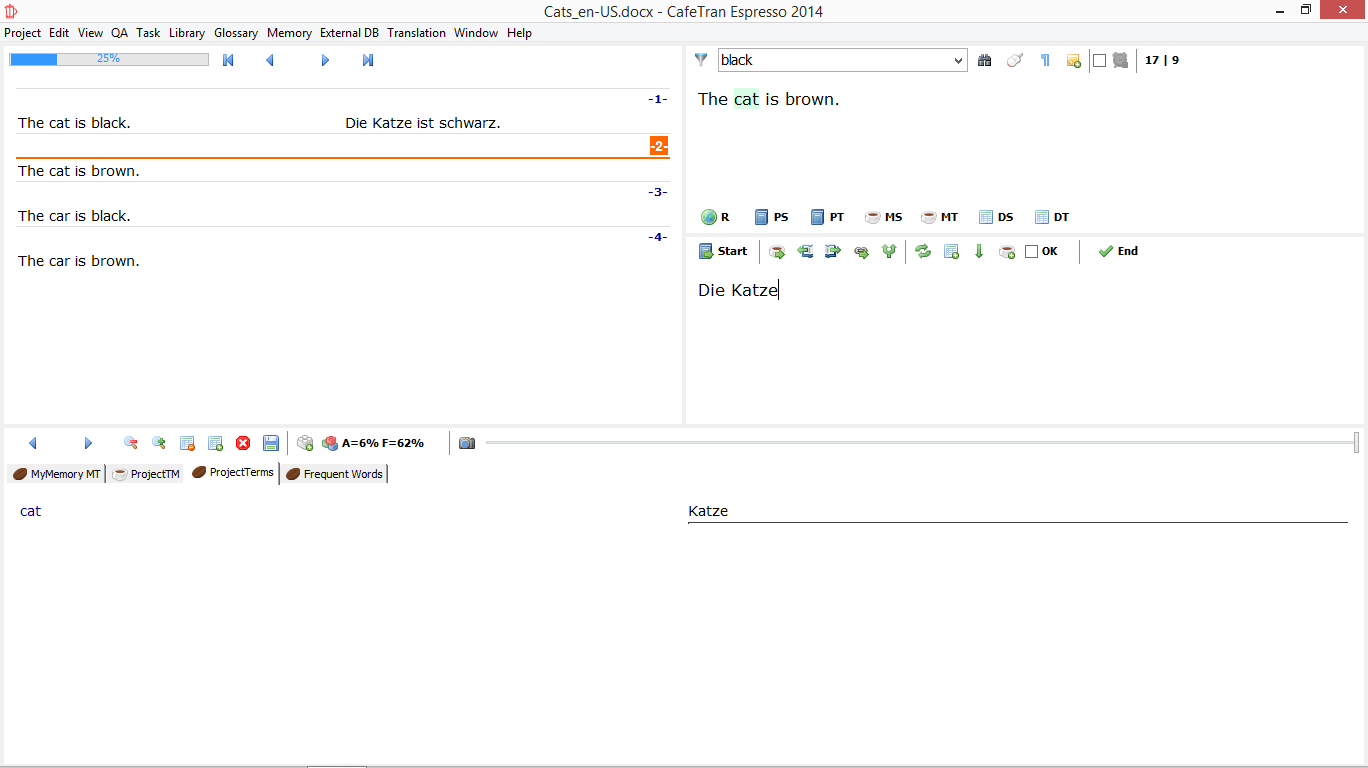The height and width of the screenshot is (768, 1368).
Task: Click the camera snapshot icon
Action: coord(467,443)
